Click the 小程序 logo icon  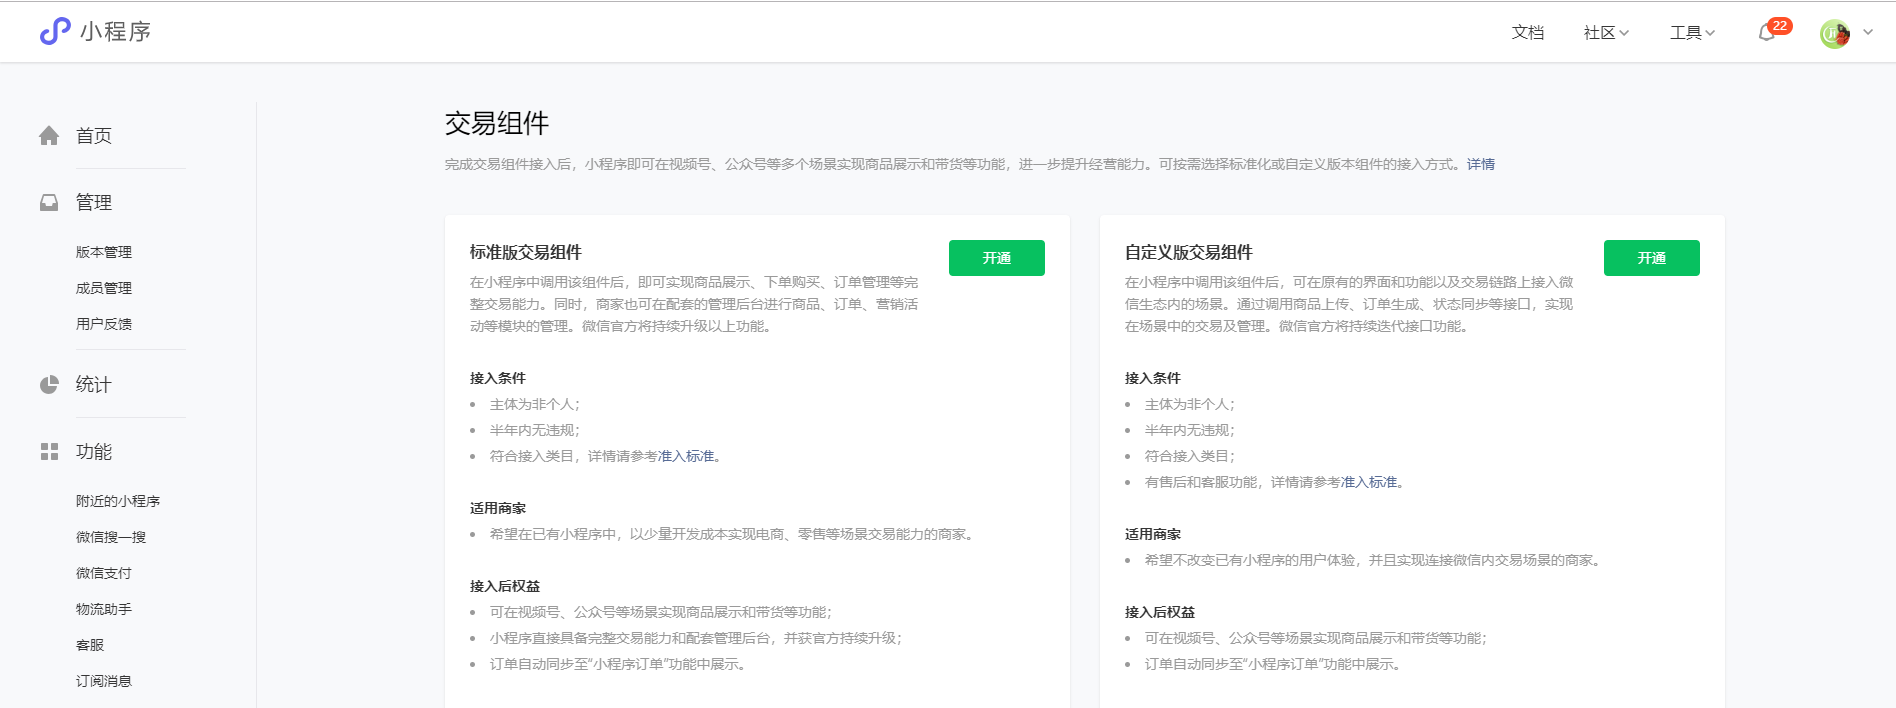55,32
